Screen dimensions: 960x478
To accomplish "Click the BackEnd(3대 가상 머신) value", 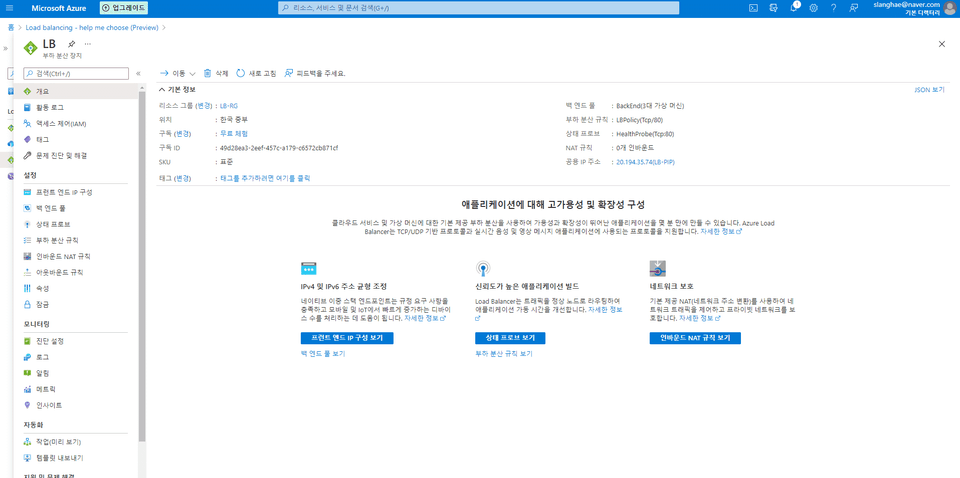I will coord(650,106).
